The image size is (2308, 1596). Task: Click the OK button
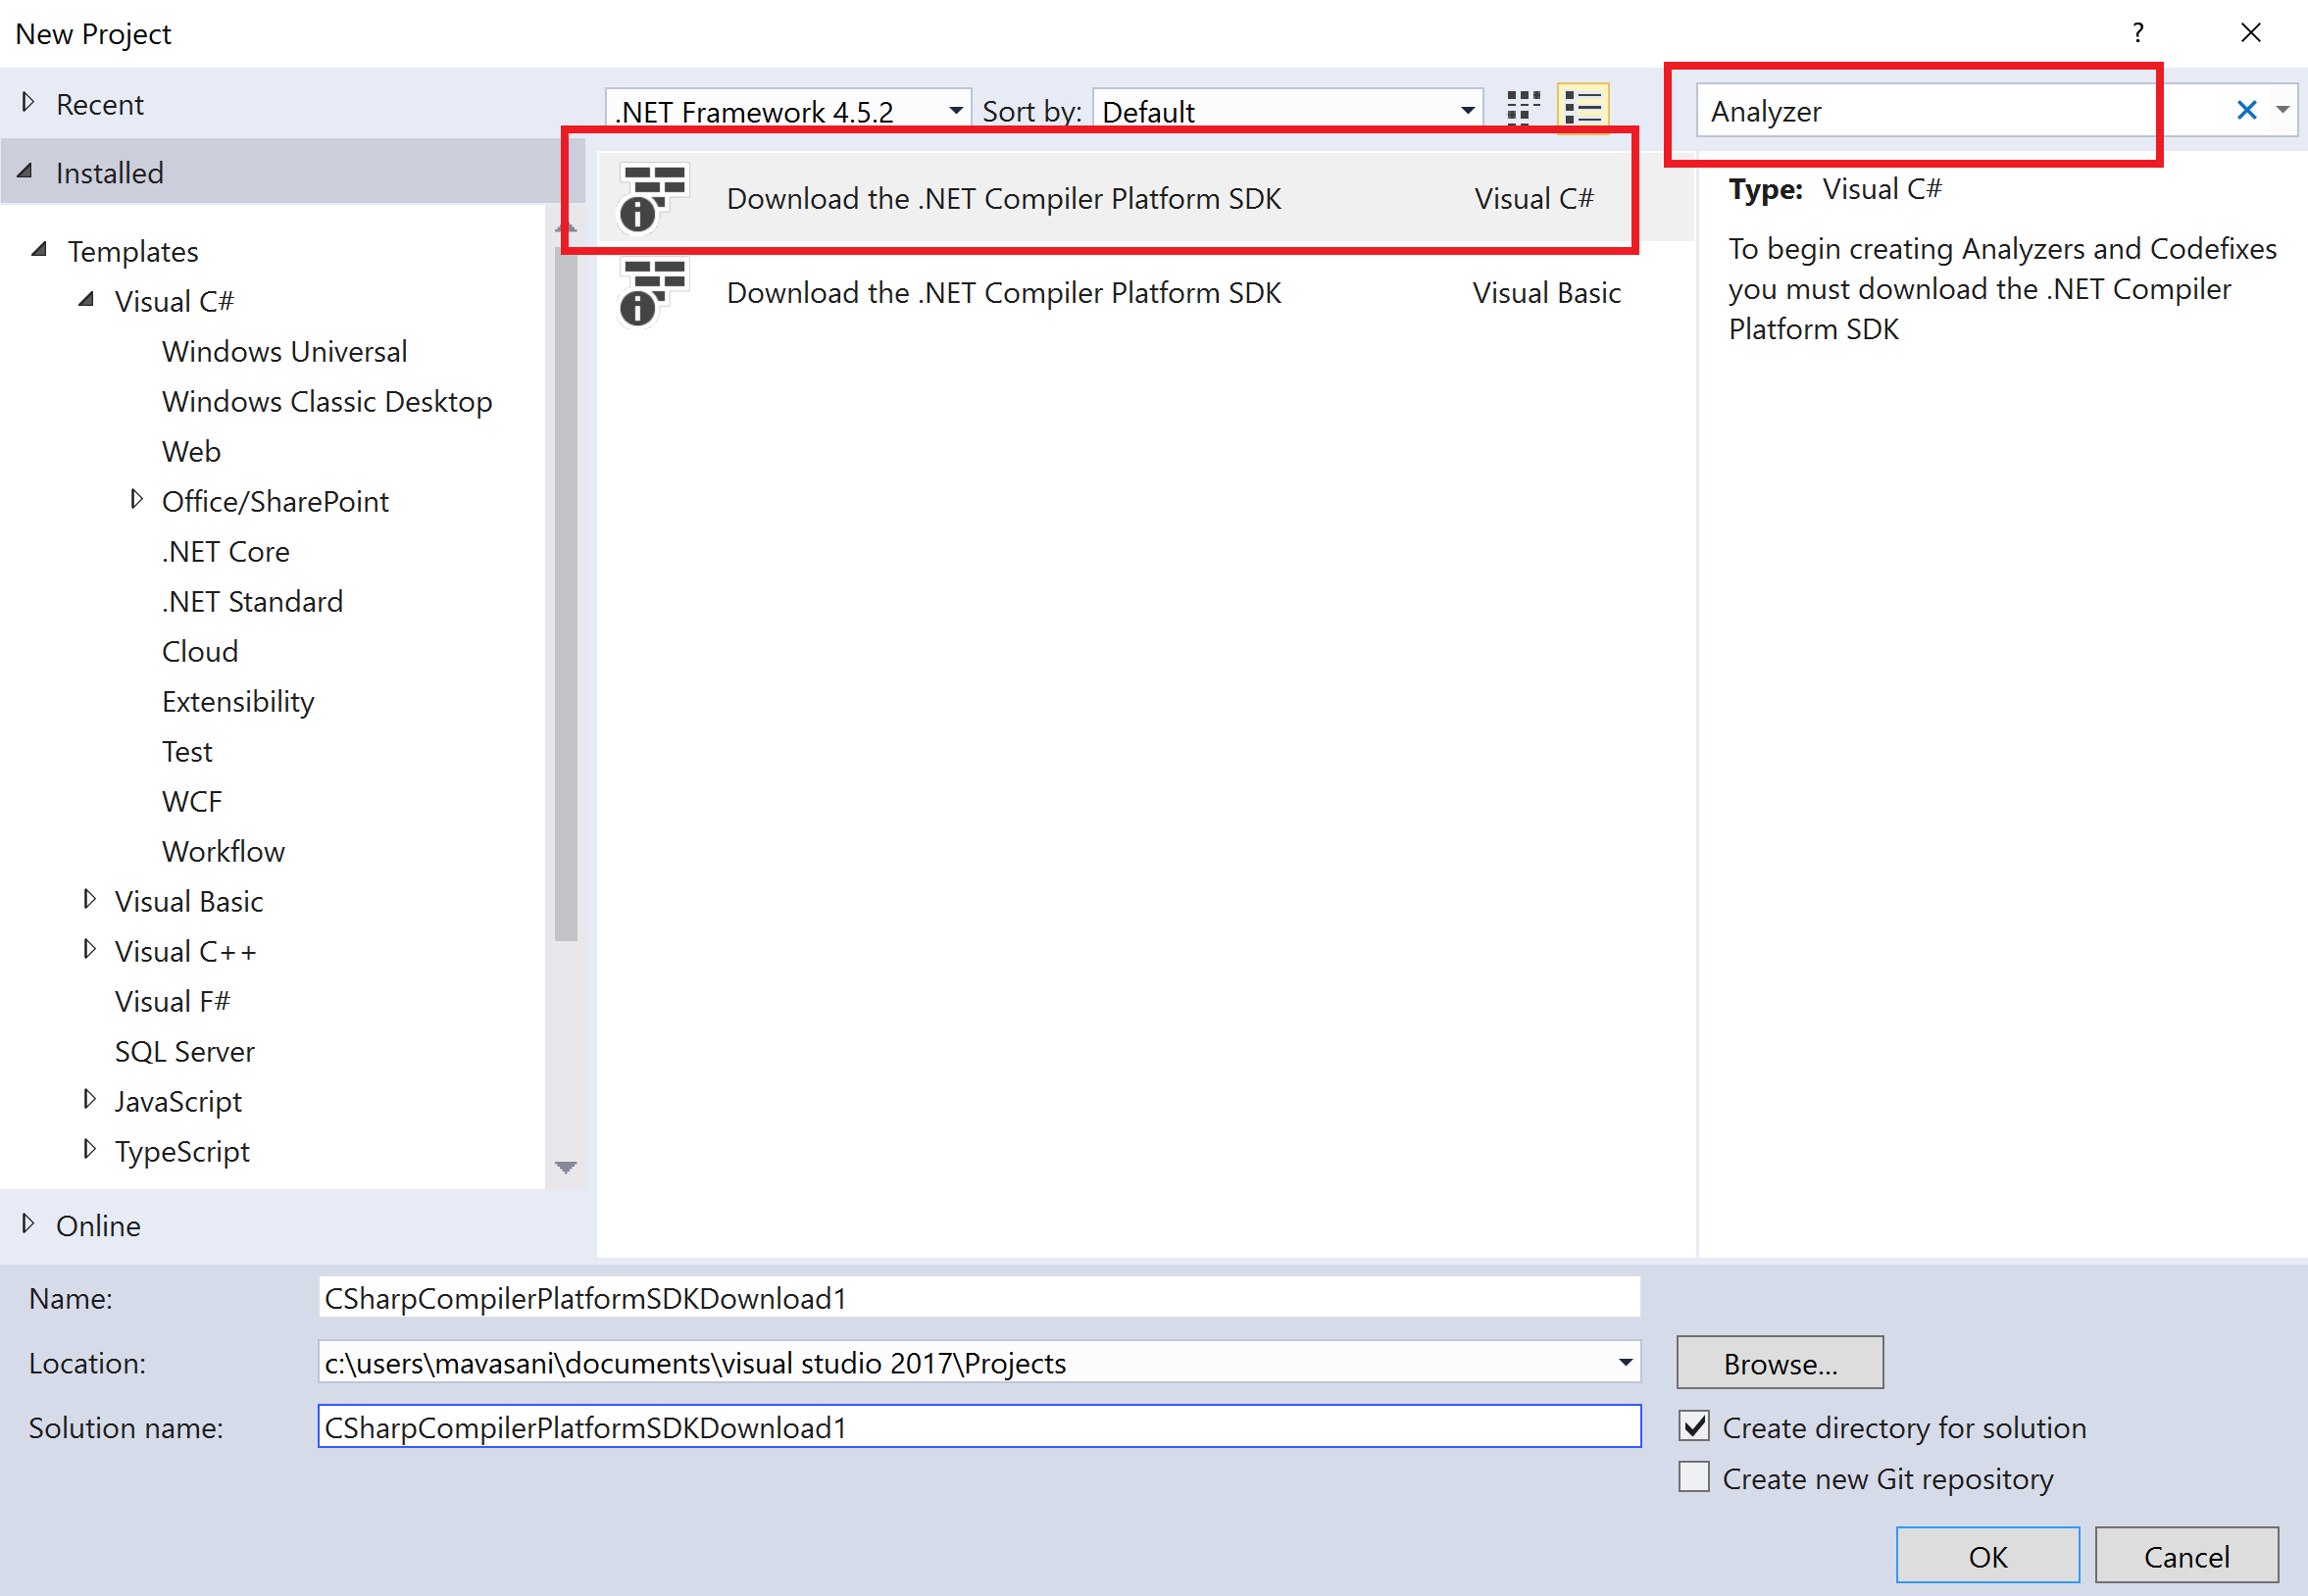click(x=1987, y=1555)
